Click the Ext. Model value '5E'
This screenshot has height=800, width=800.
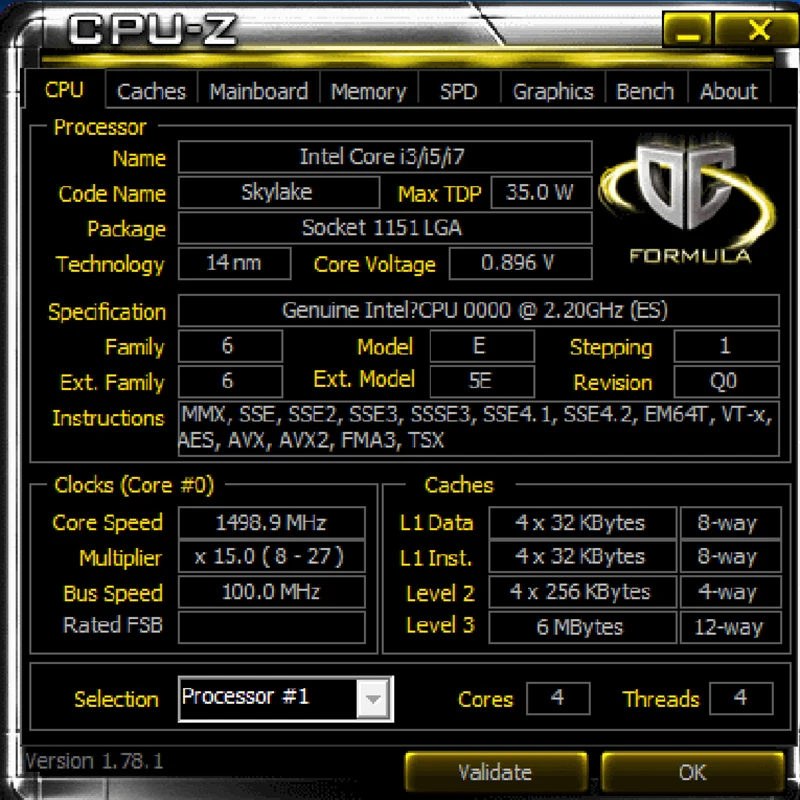[482, 381]
